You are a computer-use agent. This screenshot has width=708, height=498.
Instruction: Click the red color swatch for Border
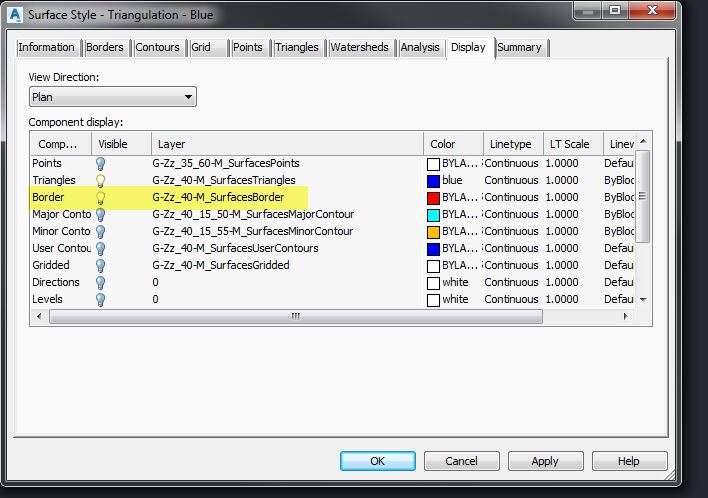(x=433, y=198)
